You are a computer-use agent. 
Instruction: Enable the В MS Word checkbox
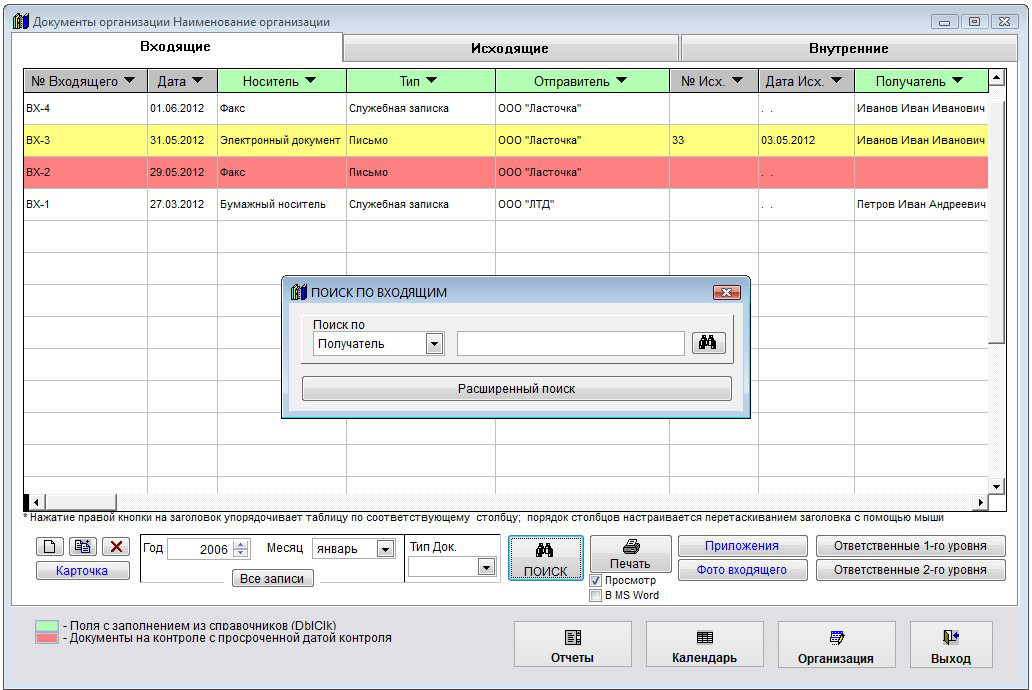coord(596,596)
